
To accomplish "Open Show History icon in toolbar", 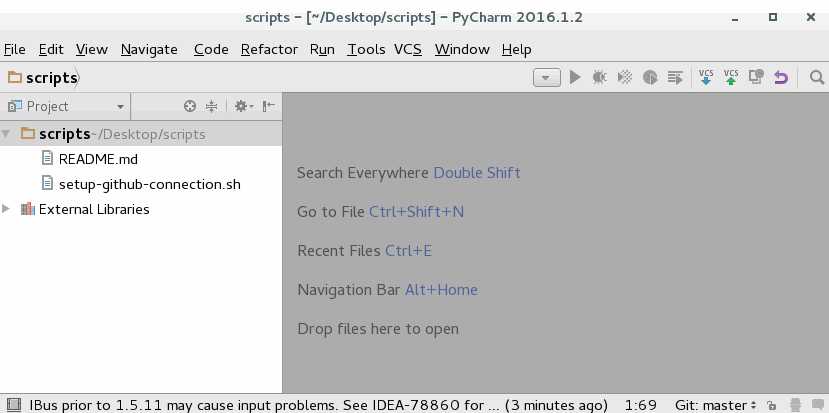I will pyautogui.click(x=756, y=78).
